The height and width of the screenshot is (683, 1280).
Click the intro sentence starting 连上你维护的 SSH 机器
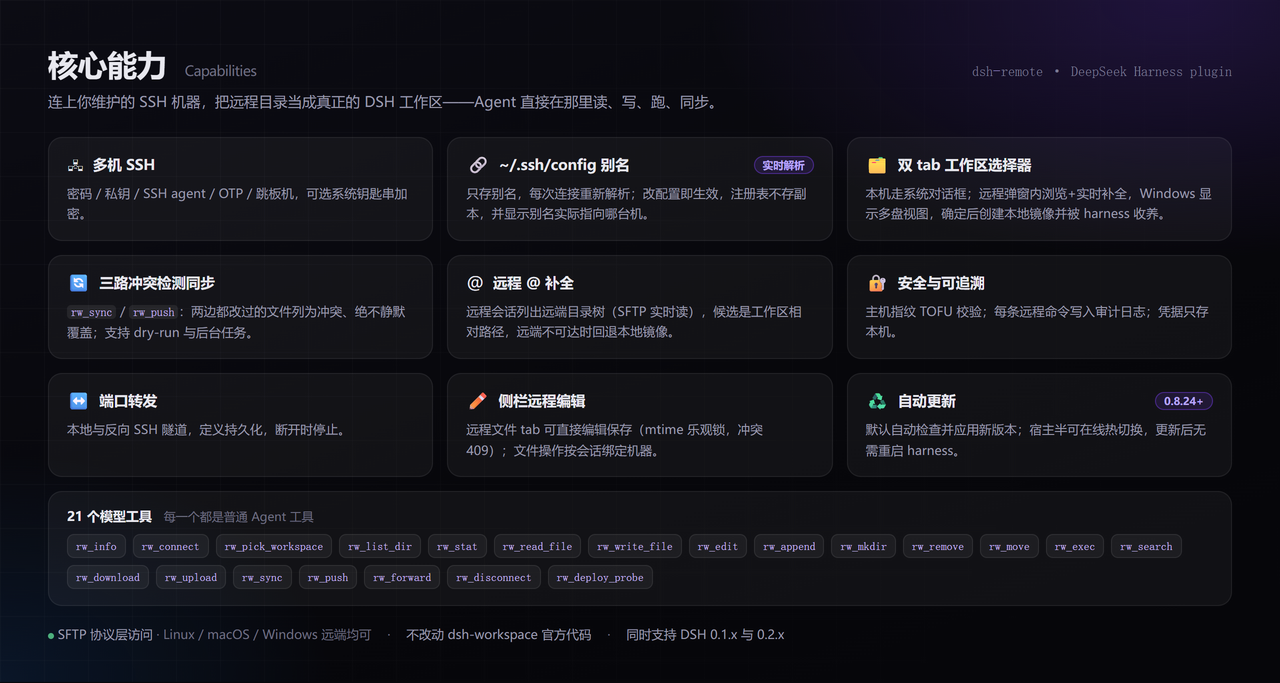point(383,103)
